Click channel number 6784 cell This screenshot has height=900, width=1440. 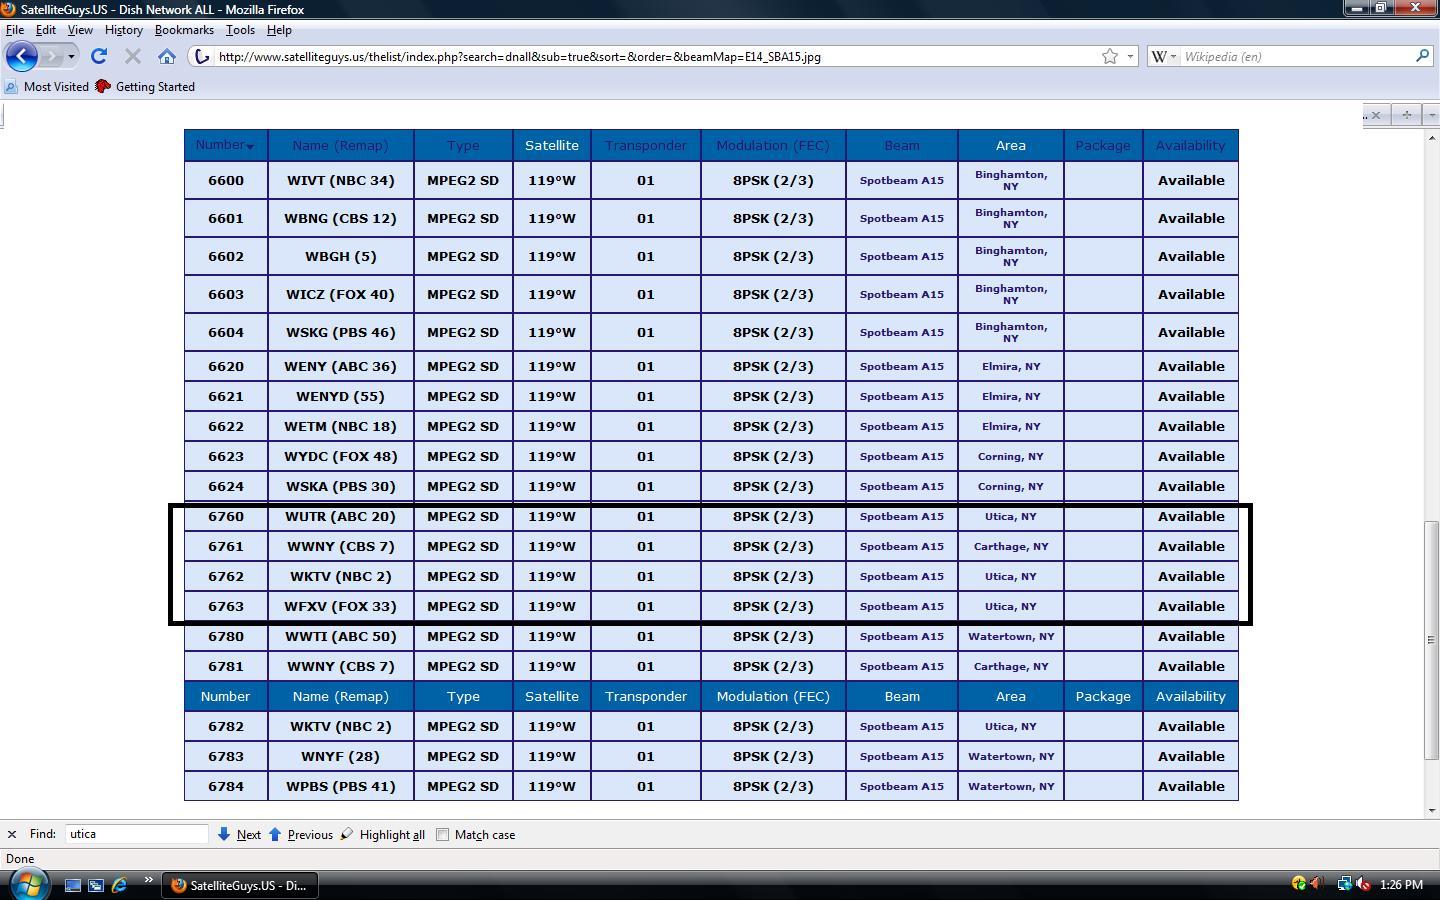click(226, 786)
